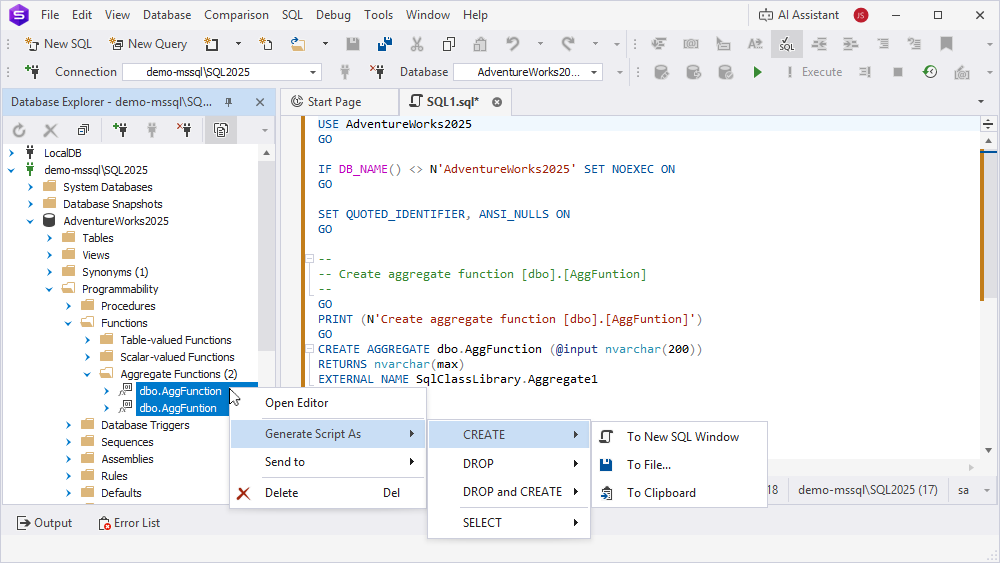Select the Synonyms (1) folder
1000x563 pixels.
[115, 272]
